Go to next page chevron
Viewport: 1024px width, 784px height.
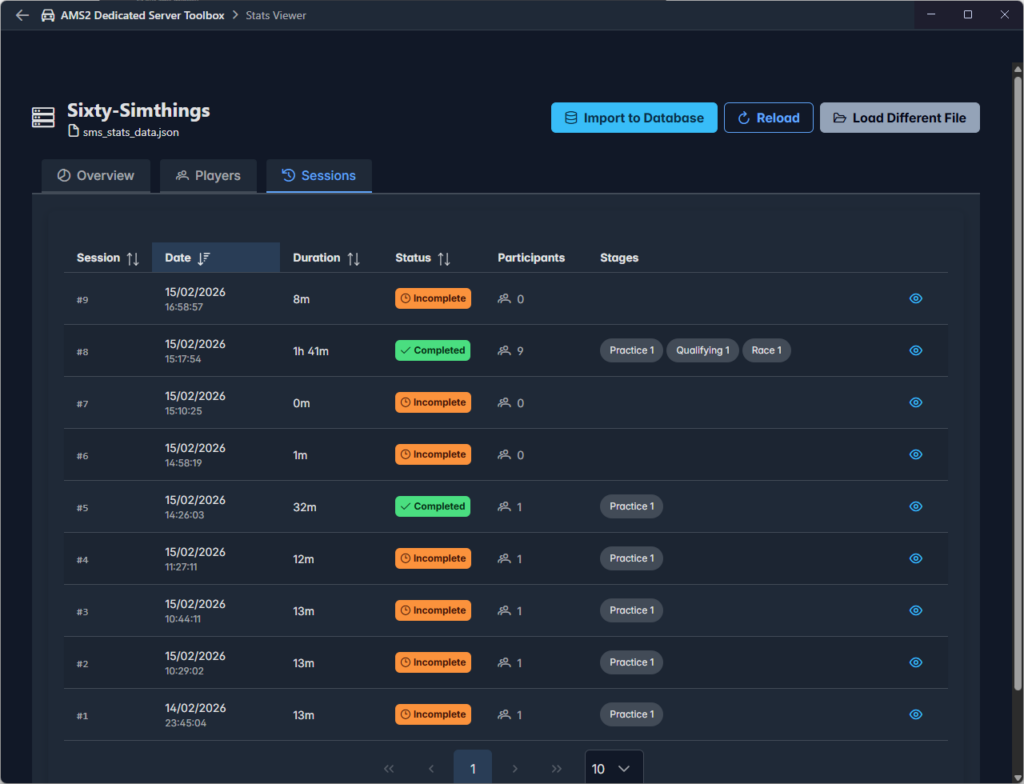(515, 768)
